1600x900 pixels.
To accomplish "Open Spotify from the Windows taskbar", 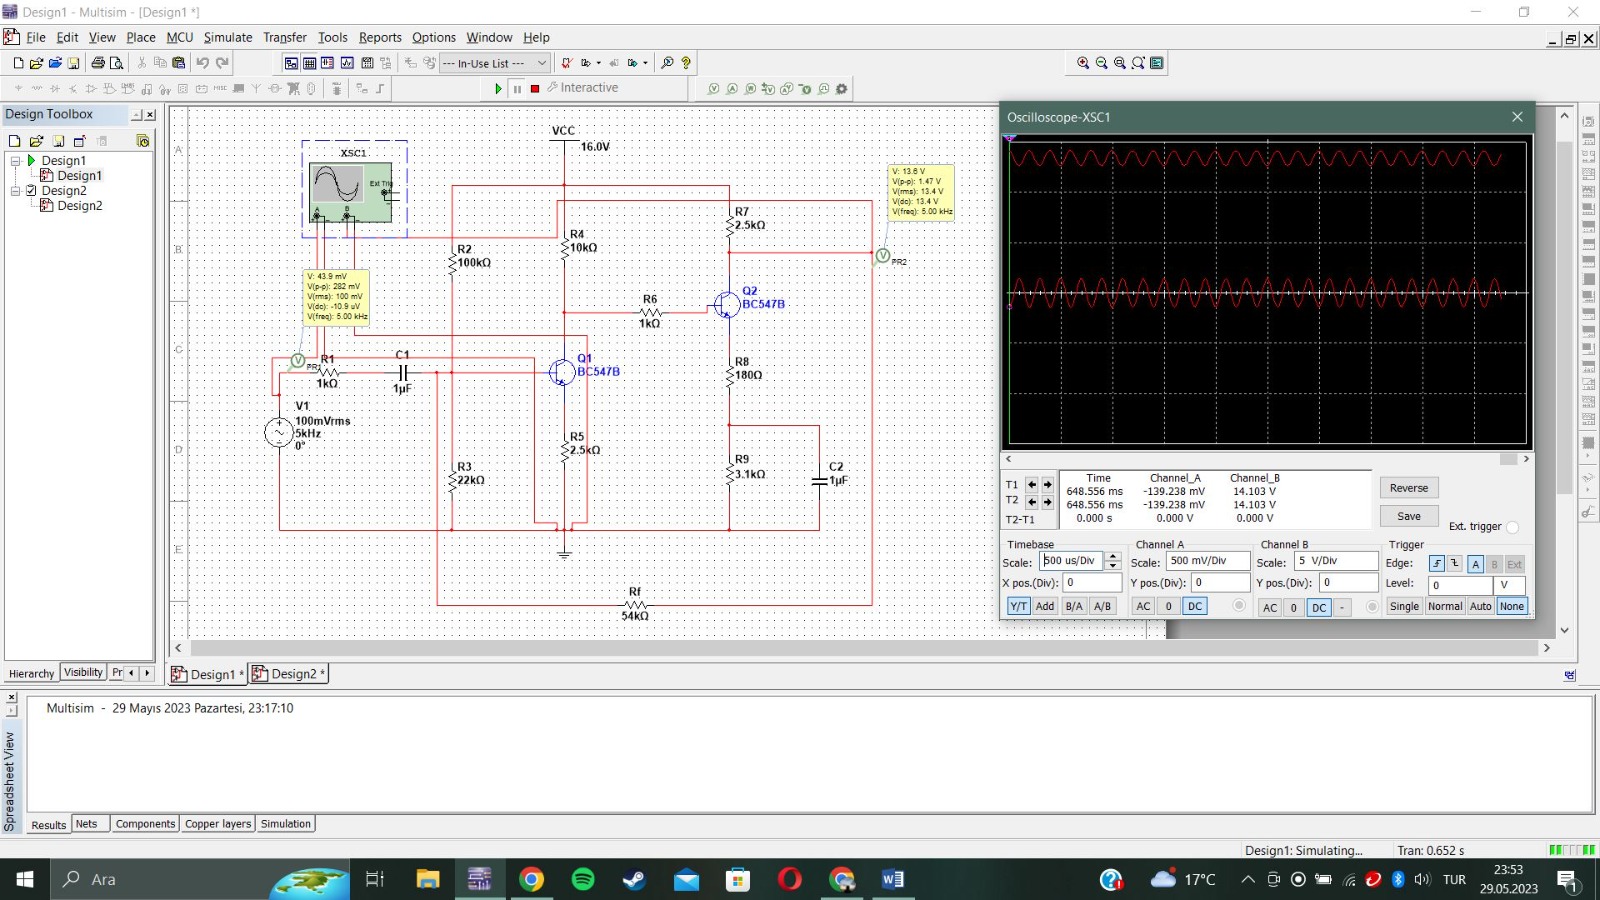I will tap(583, 879).
